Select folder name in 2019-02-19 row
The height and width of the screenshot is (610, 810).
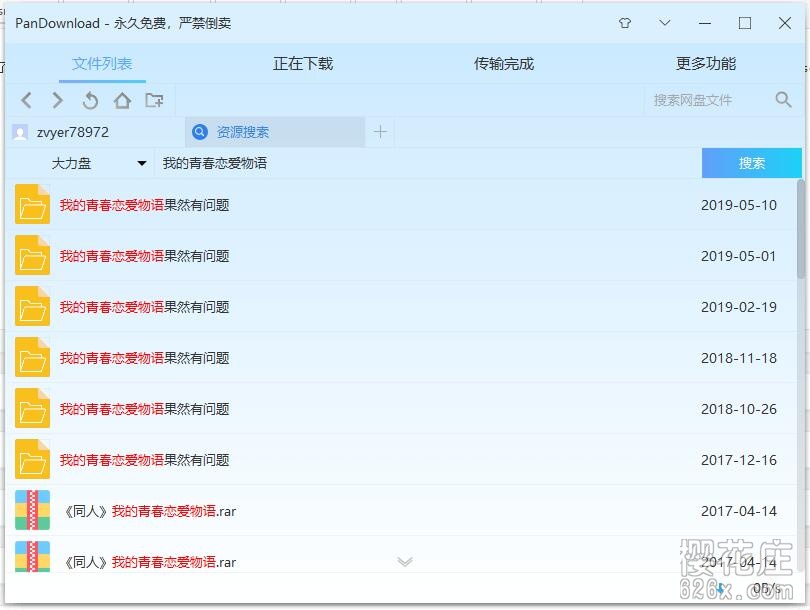pyautogui.click(x=144, y=307)
